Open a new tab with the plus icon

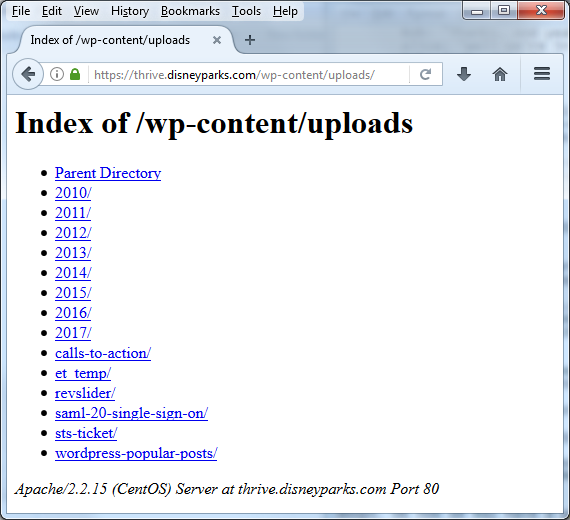coord(250,40)
